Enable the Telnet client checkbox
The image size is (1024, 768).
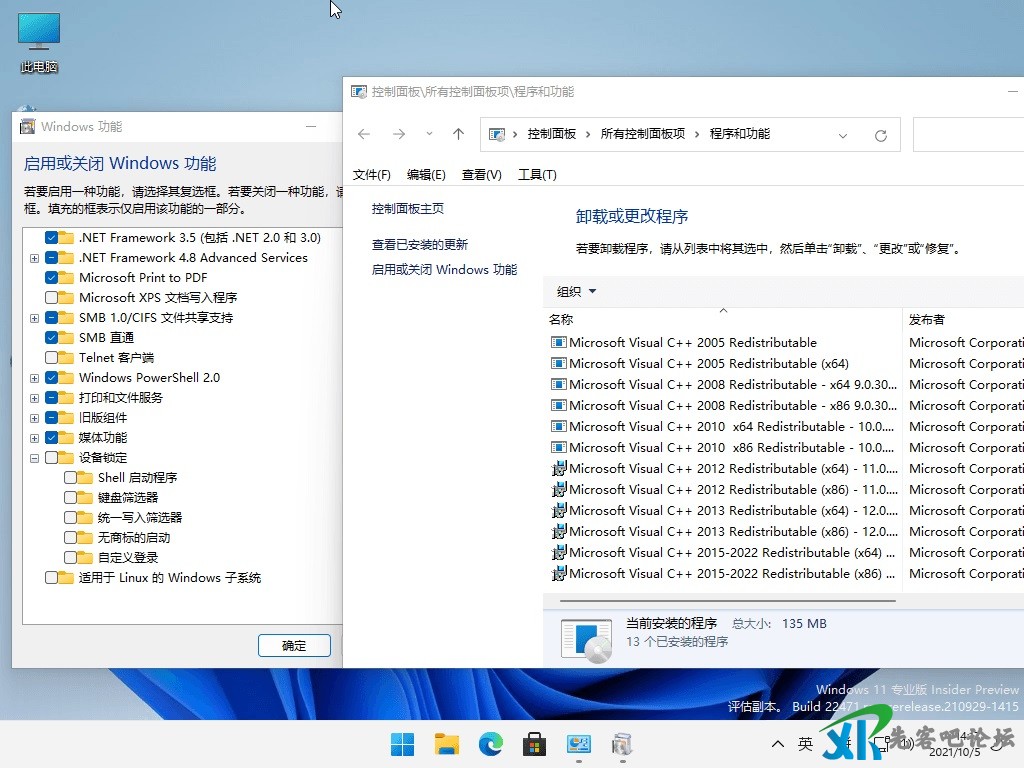[x=52, y=357]
